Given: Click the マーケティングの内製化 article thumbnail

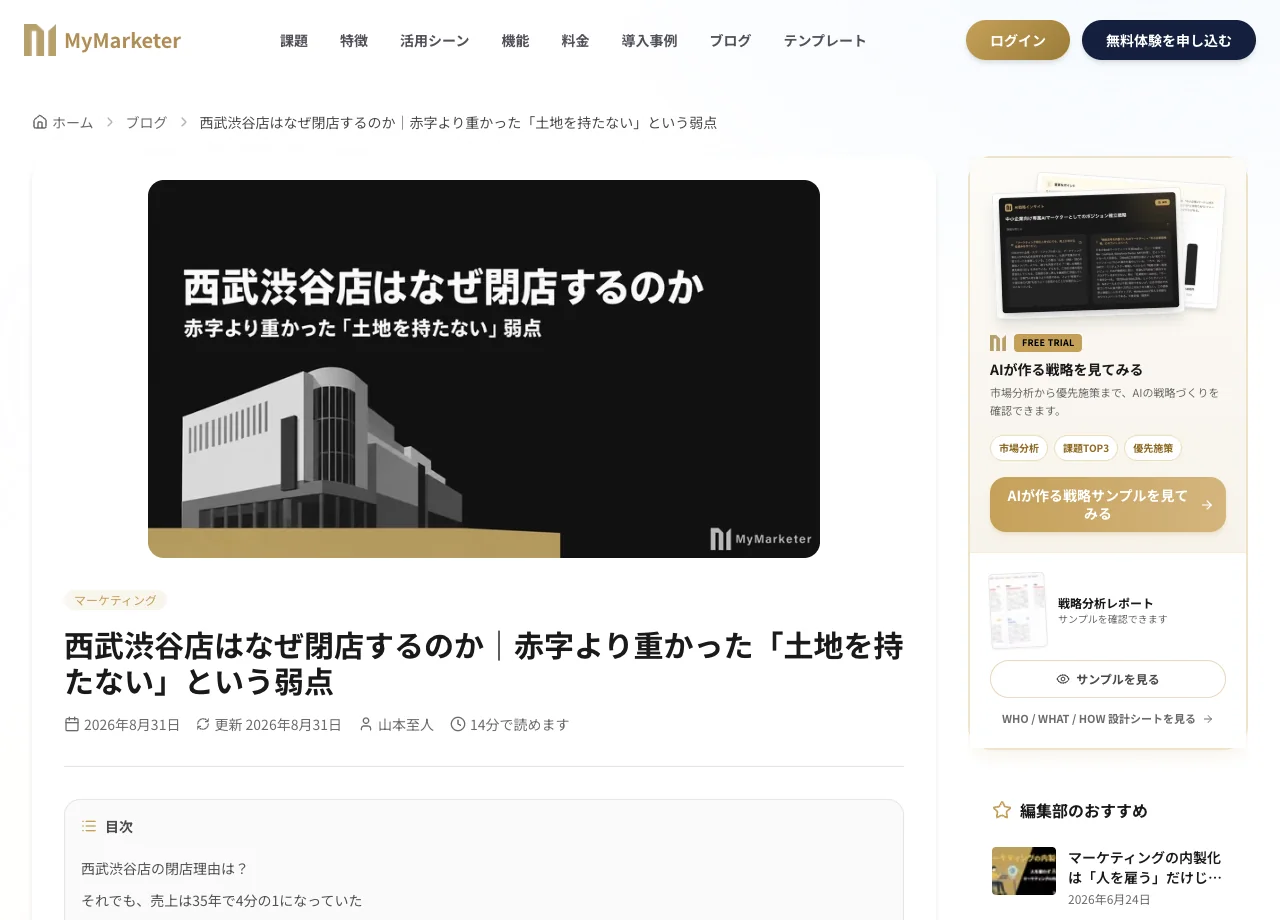Looking at the screenshot, I should 1024,871.
